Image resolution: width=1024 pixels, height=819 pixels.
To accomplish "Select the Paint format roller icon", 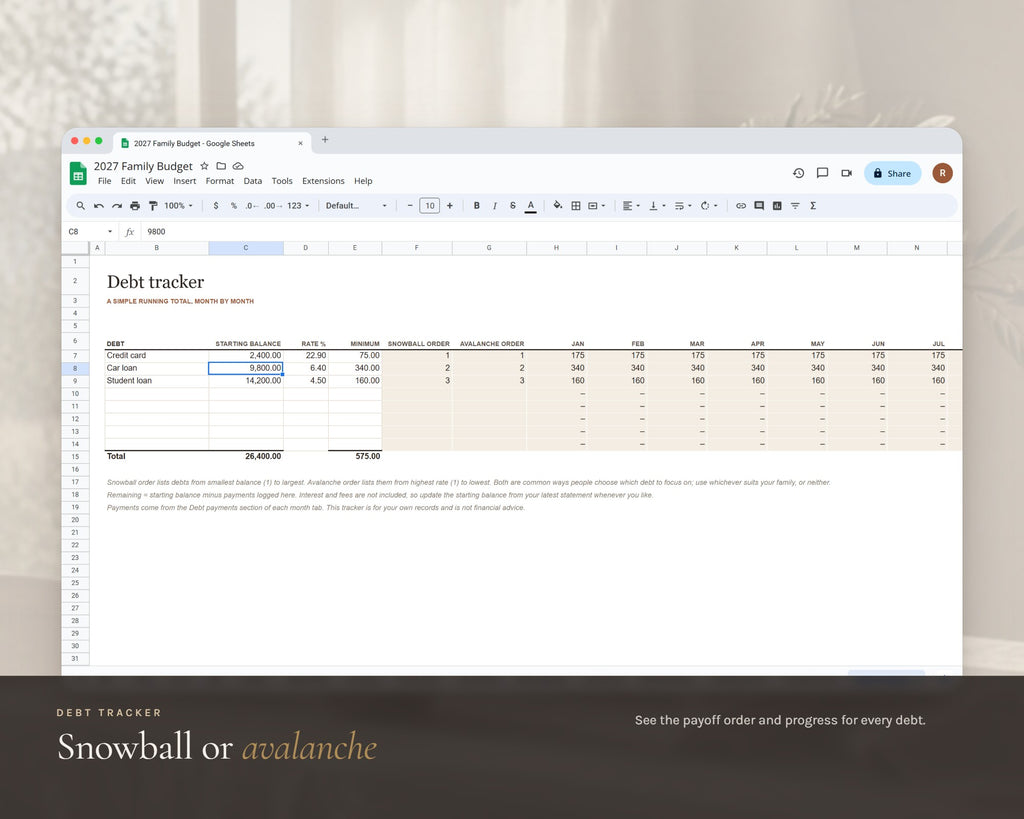I will point(153,206).
